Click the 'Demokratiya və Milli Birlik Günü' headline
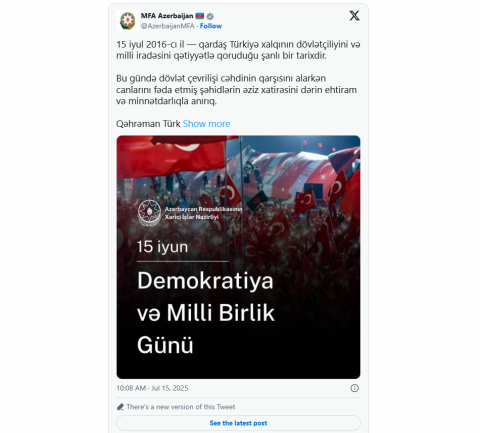The image size is (480, 433). point(206,313)
